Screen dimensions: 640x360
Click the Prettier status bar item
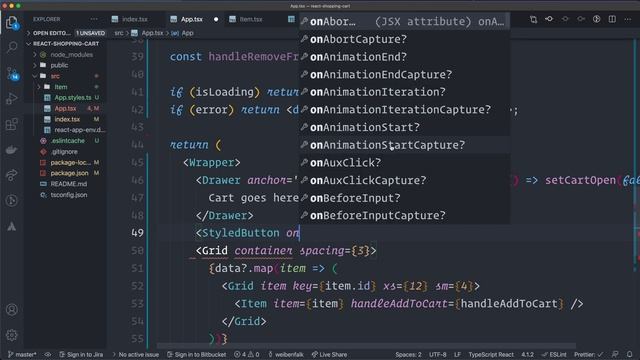pyautogui.click(x=588, y=354)
